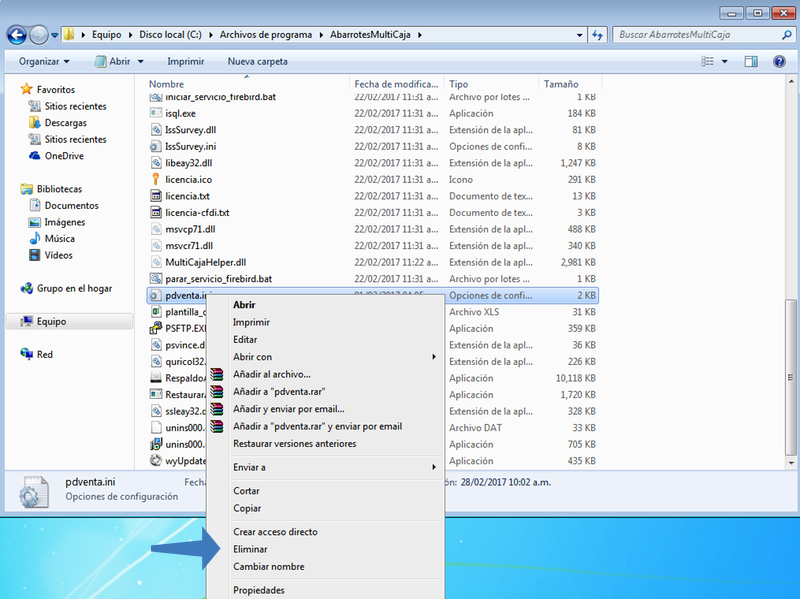Image resolution: width=800 pixels, height=599 pixels.
Task: Toggle the preview pane icon
Action: point(751,61)
